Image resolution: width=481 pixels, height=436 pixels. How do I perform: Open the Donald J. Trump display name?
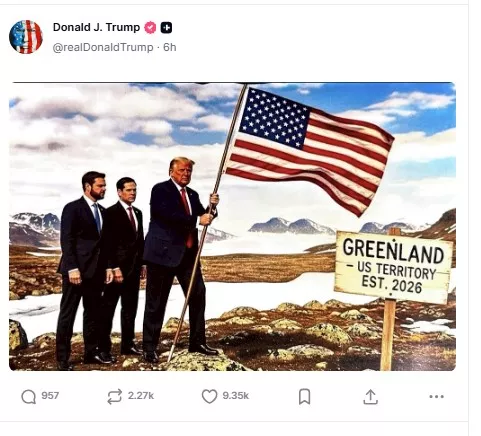click(x=96, y=27)
